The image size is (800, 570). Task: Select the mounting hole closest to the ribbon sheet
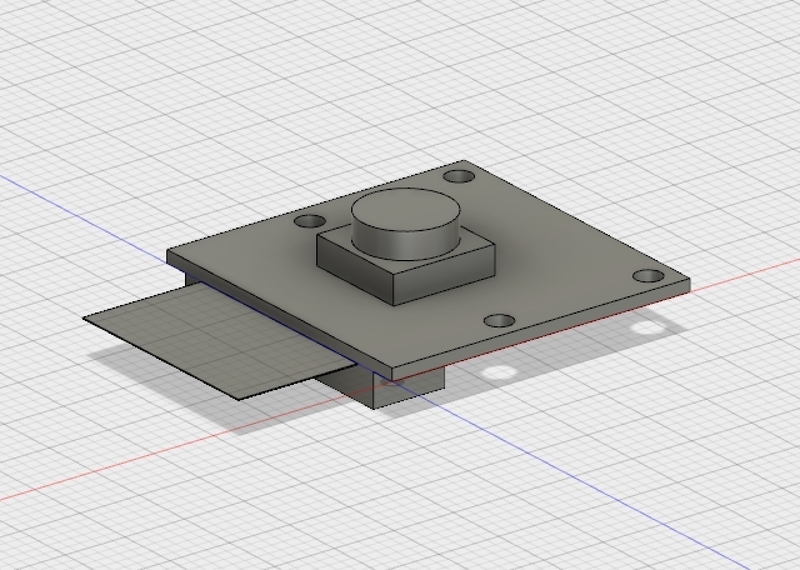[310, 222]
